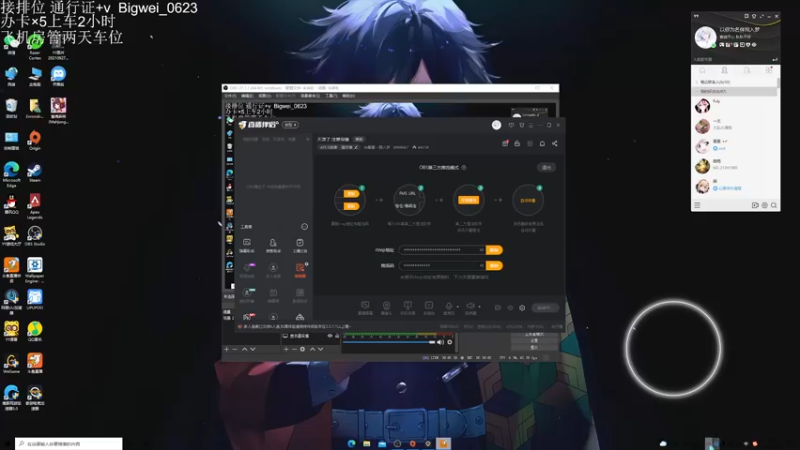The width and height of the screenshot is (800, 450).
Task: Open the WeGame desktop shortcut
Action: (x=11, y=363)
